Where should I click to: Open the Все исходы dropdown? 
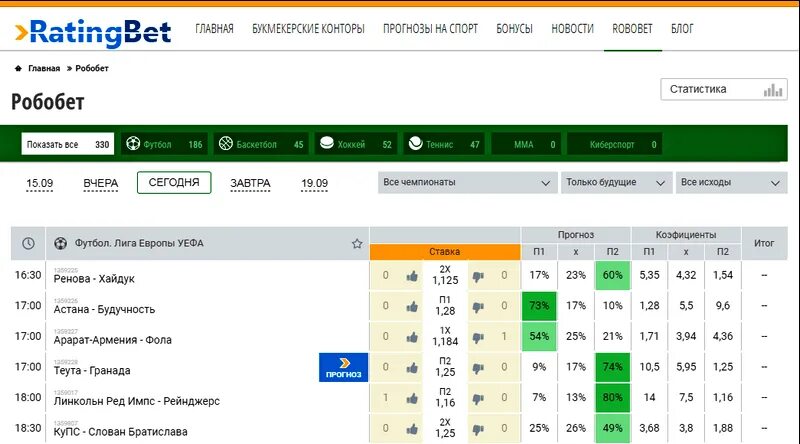click(x=731, y=183)
